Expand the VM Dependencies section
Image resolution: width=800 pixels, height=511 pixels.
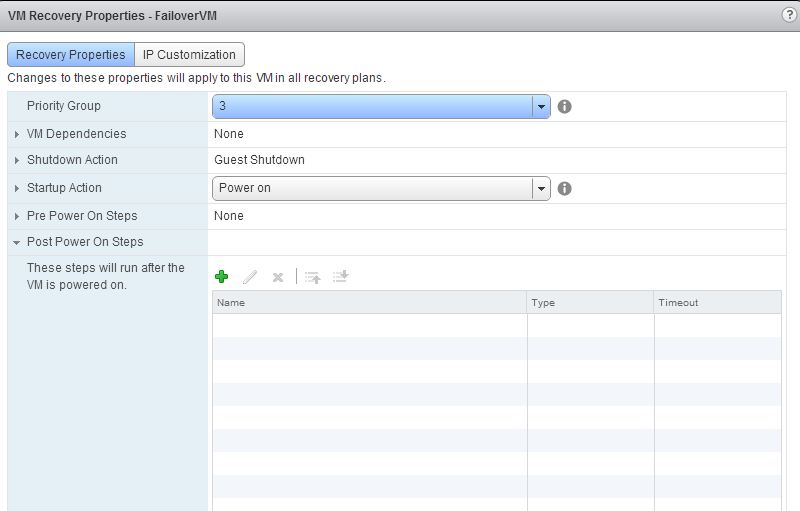[x=17, y=134]
